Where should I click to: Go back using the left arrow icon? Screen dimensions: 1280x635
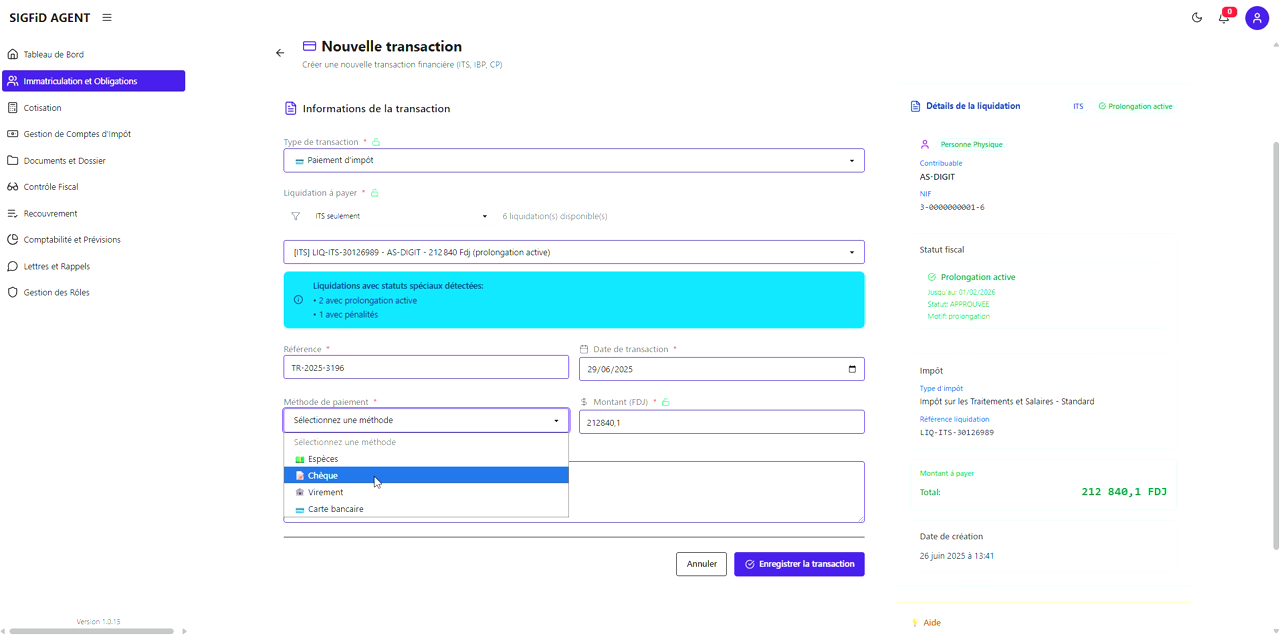click(x=280, y=53)
